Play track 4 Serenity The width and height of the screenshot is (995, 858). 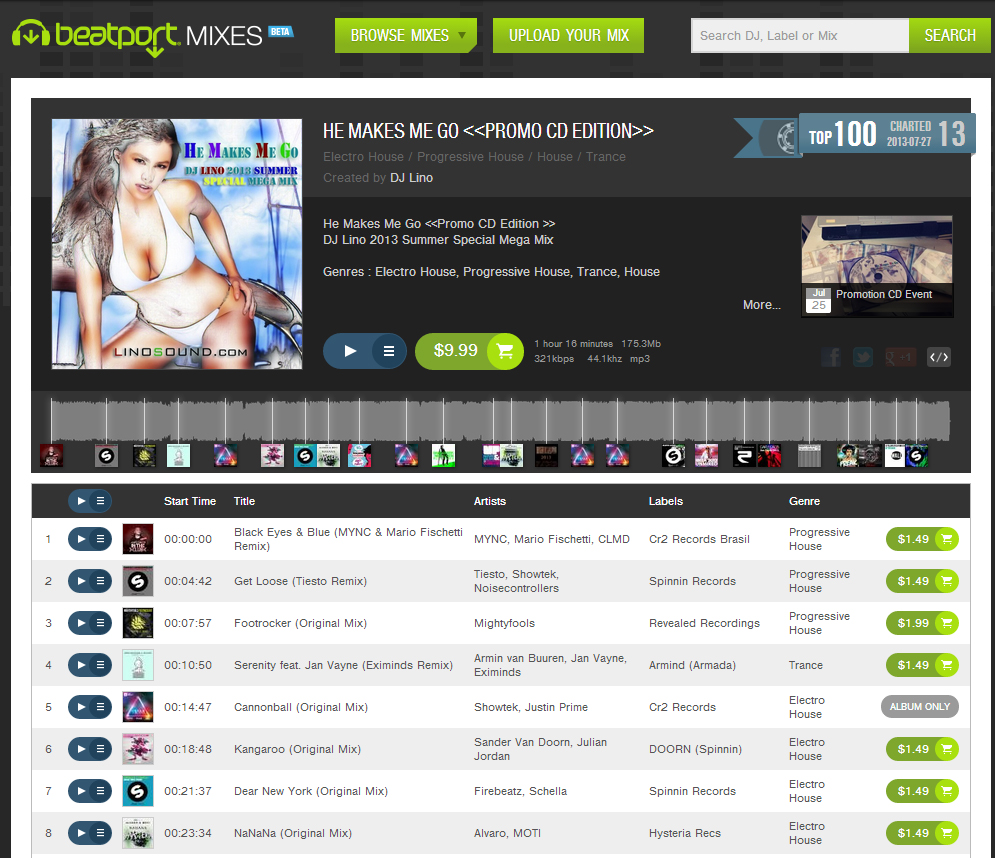[81, 665]
